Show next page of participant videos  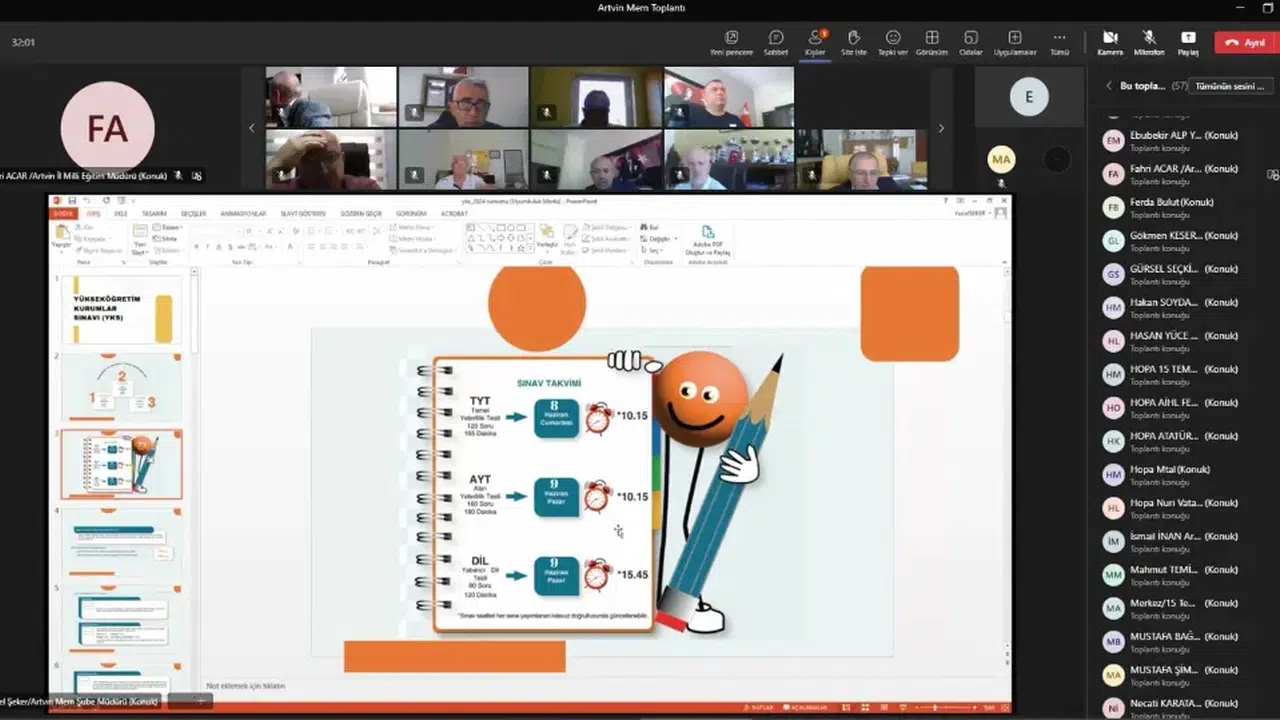940,128
